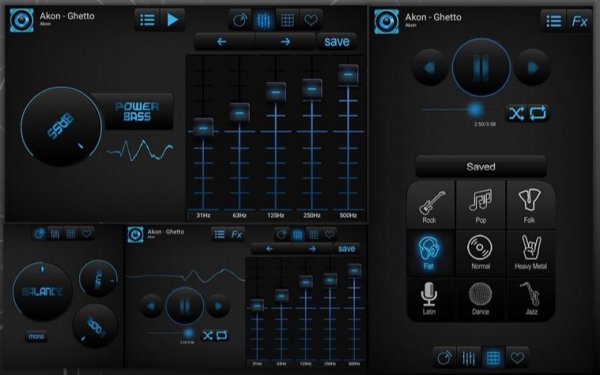Click grid tab icon above the Balance knob
This screenshot has height=375, width=600.
(x=71, y=233)
